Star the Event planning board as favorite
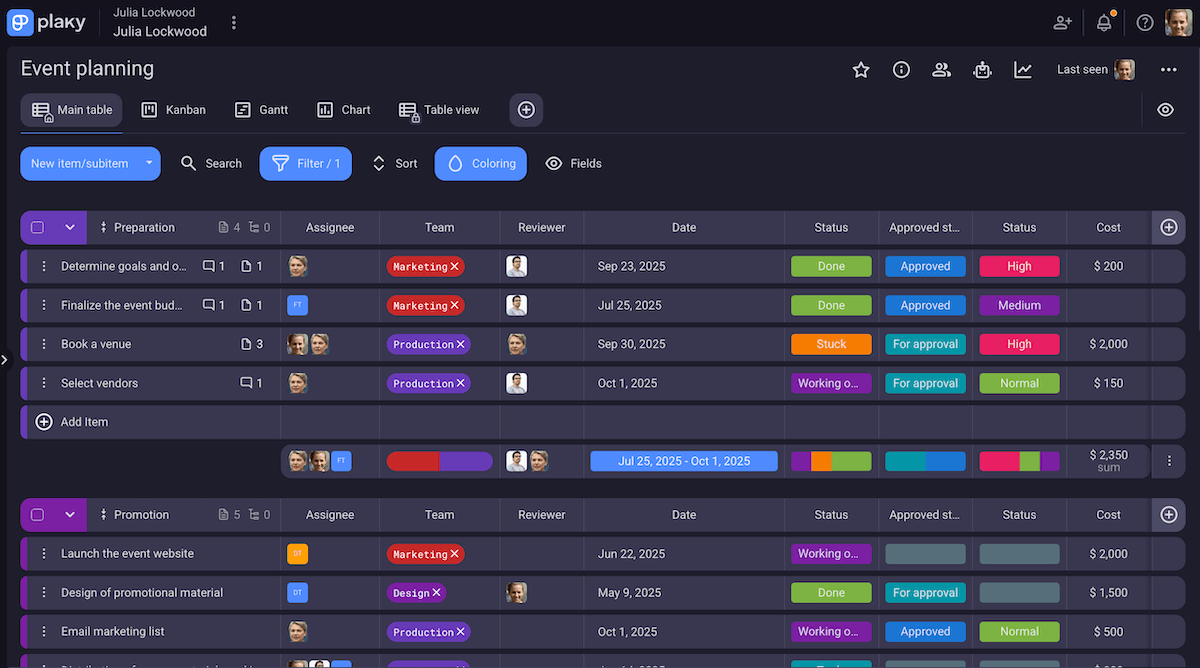 tap(860, 69)
